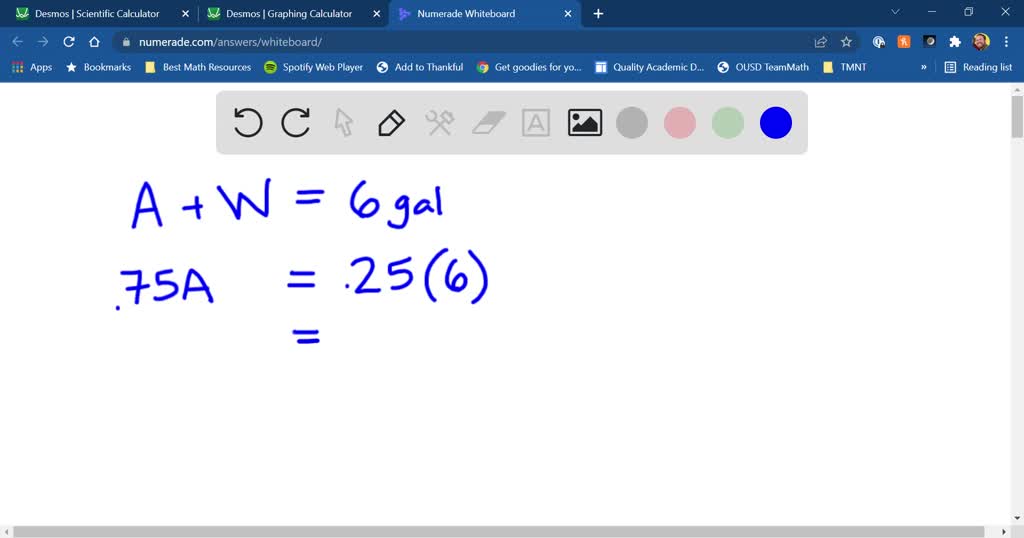This screenshot has height=538, width=1024.
Task: Click the horizontal scrollbar right arrow
Action: pyautogui.click(x=1004, y=531)
